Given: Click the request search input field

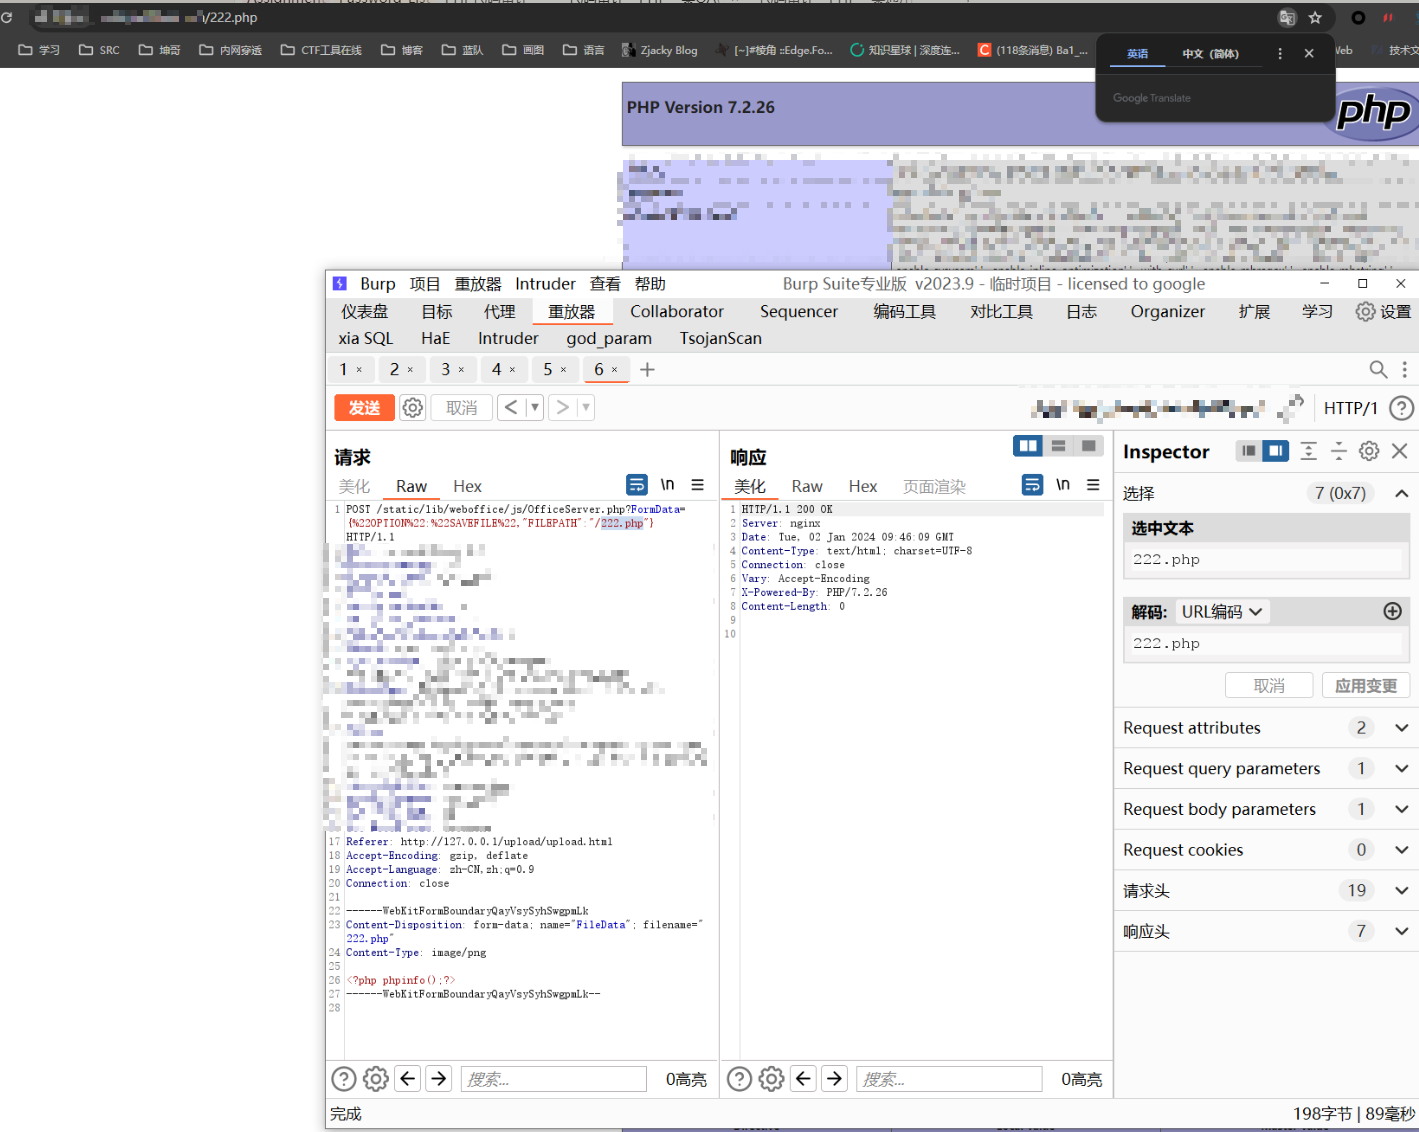Looking at the screenshot, I should (553, 1079).
